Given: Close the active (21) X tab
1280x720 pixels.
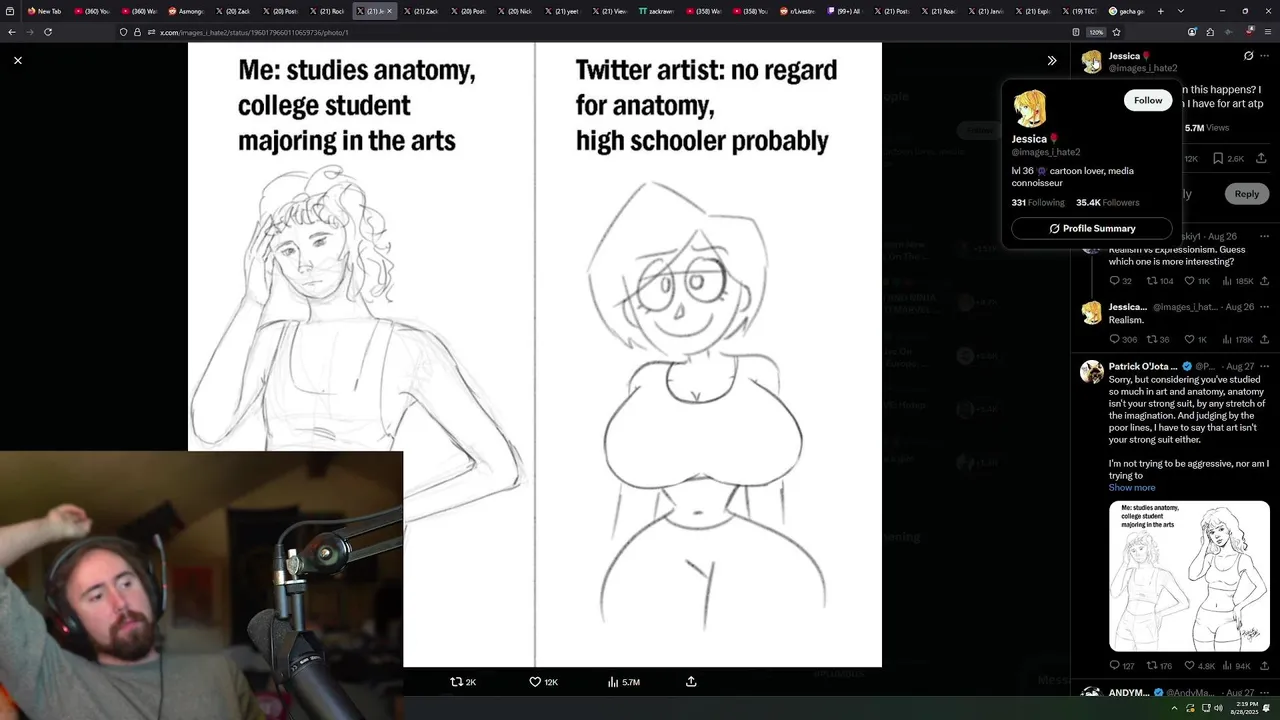Looking at the screenshot, I should click(390, 11).
